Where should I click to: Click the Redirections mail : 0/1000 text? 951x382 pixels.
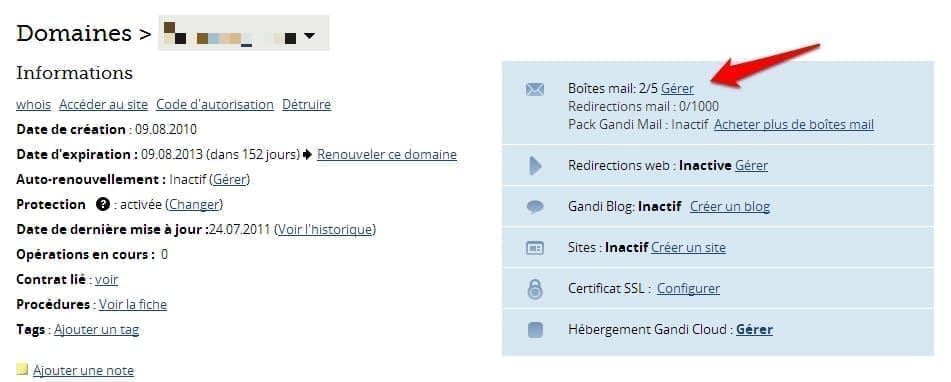click(644, 107)
